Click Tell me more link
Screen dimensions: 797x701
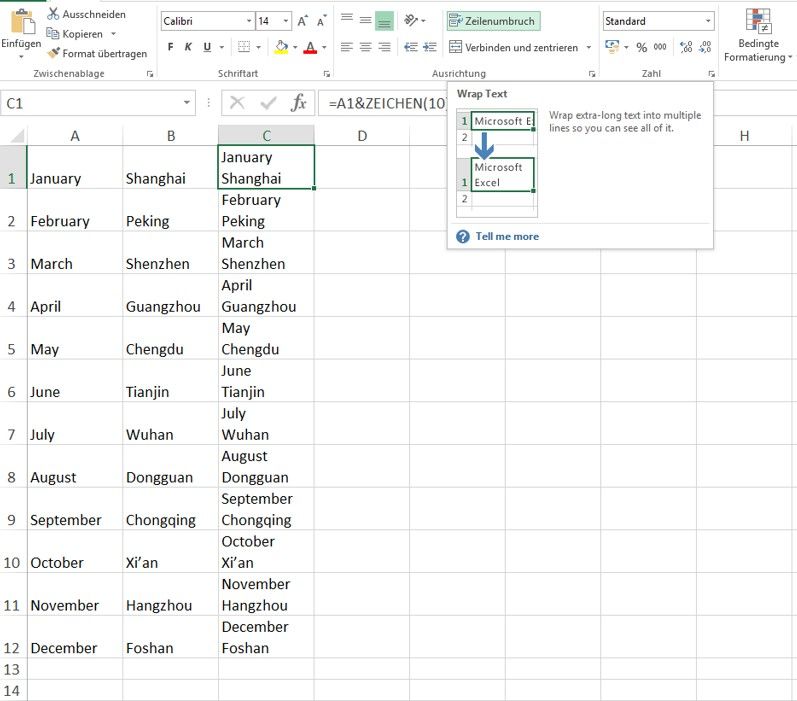(x=507, y=236)
